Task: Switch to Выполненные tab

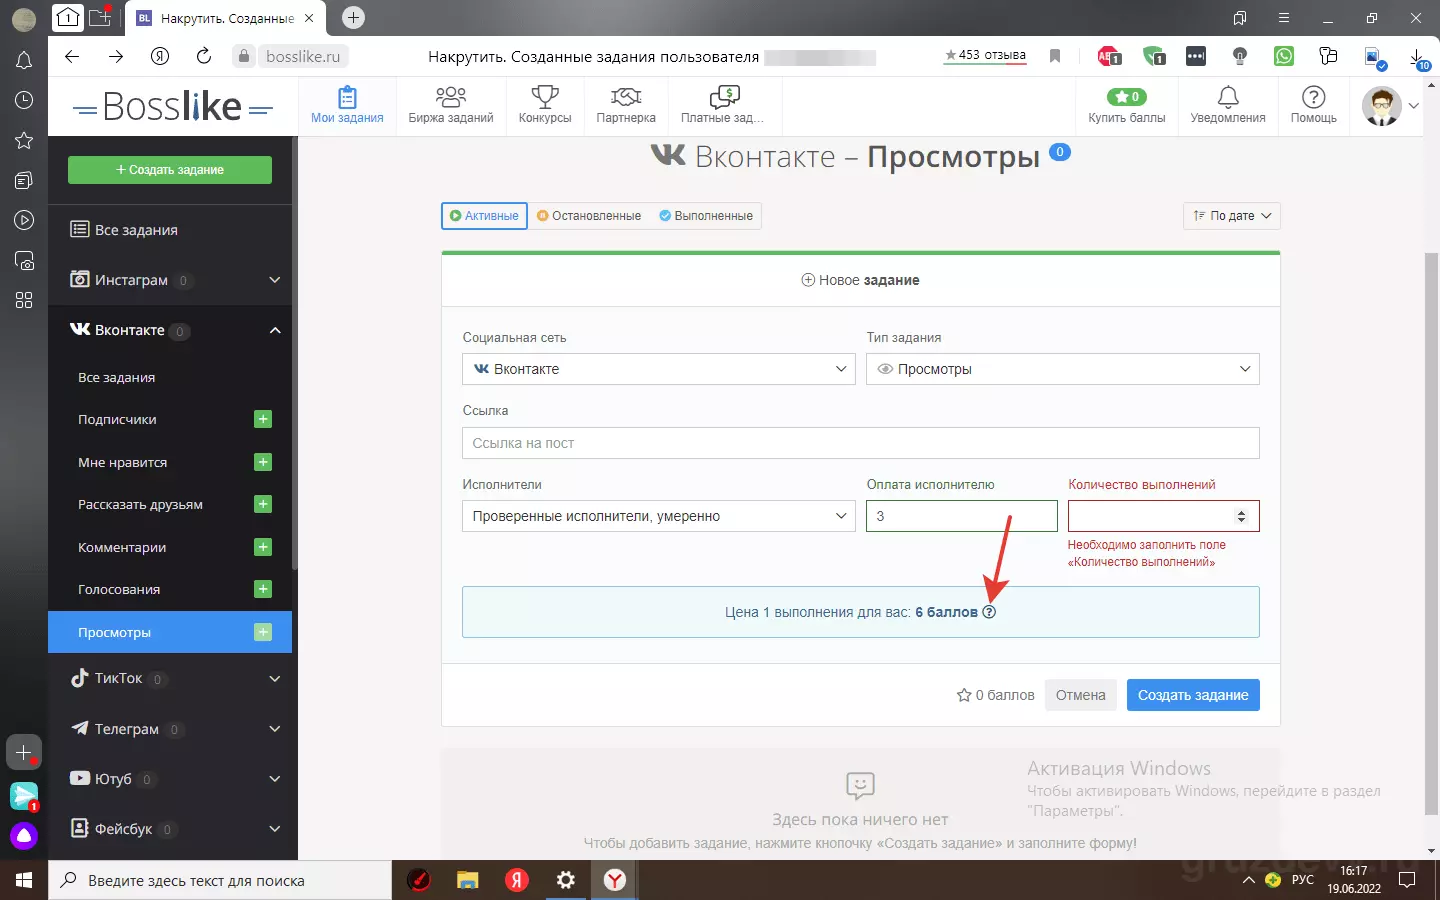Action: click(706, 216)
